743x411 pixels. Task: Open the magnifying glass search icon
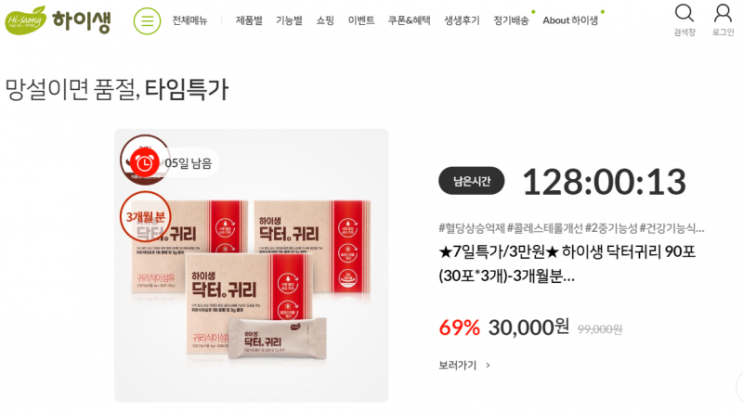coord(684,14)
